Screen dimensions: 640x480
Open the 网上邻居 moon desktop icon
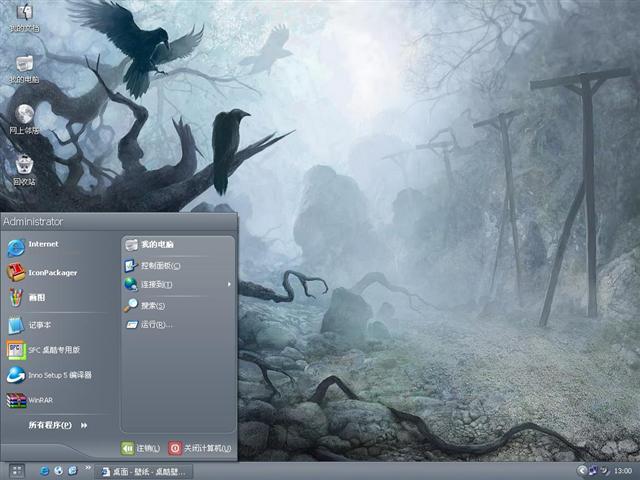(x=24, y=119)
